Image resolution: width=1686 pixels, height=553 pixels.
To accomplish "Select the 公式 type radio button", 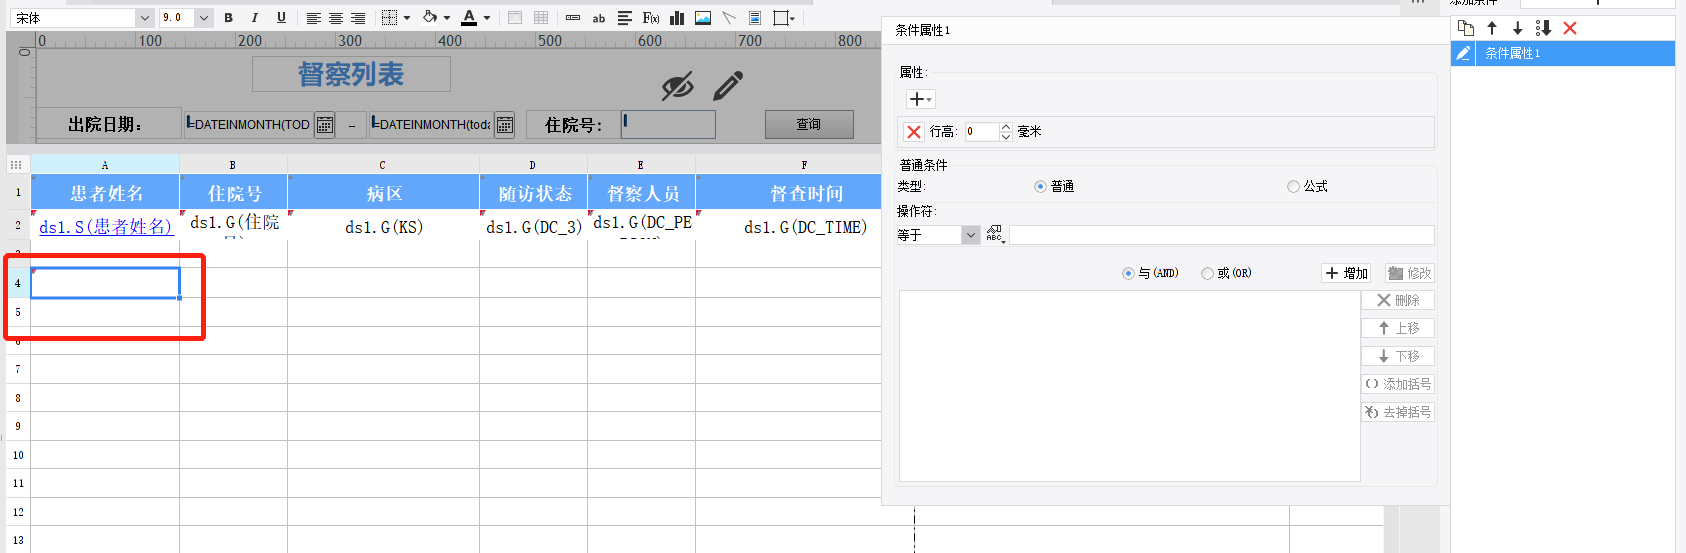I will tap(1293, 187).
